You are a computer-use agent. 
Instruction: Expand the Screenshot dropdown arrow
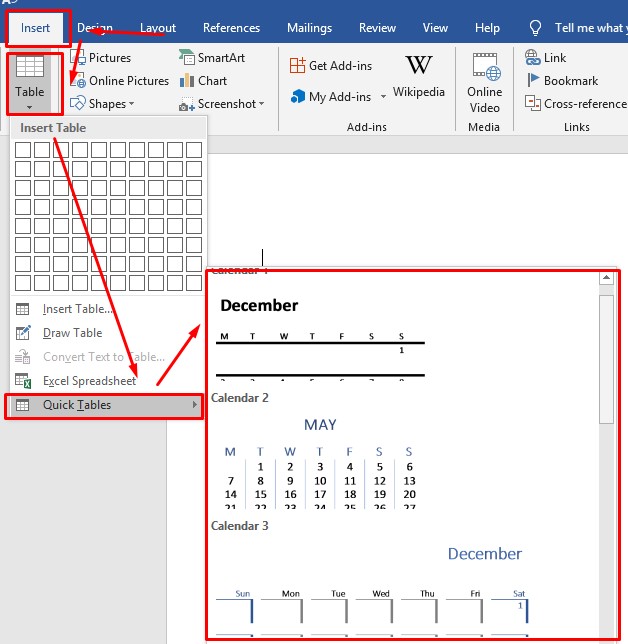click(262, 104)
